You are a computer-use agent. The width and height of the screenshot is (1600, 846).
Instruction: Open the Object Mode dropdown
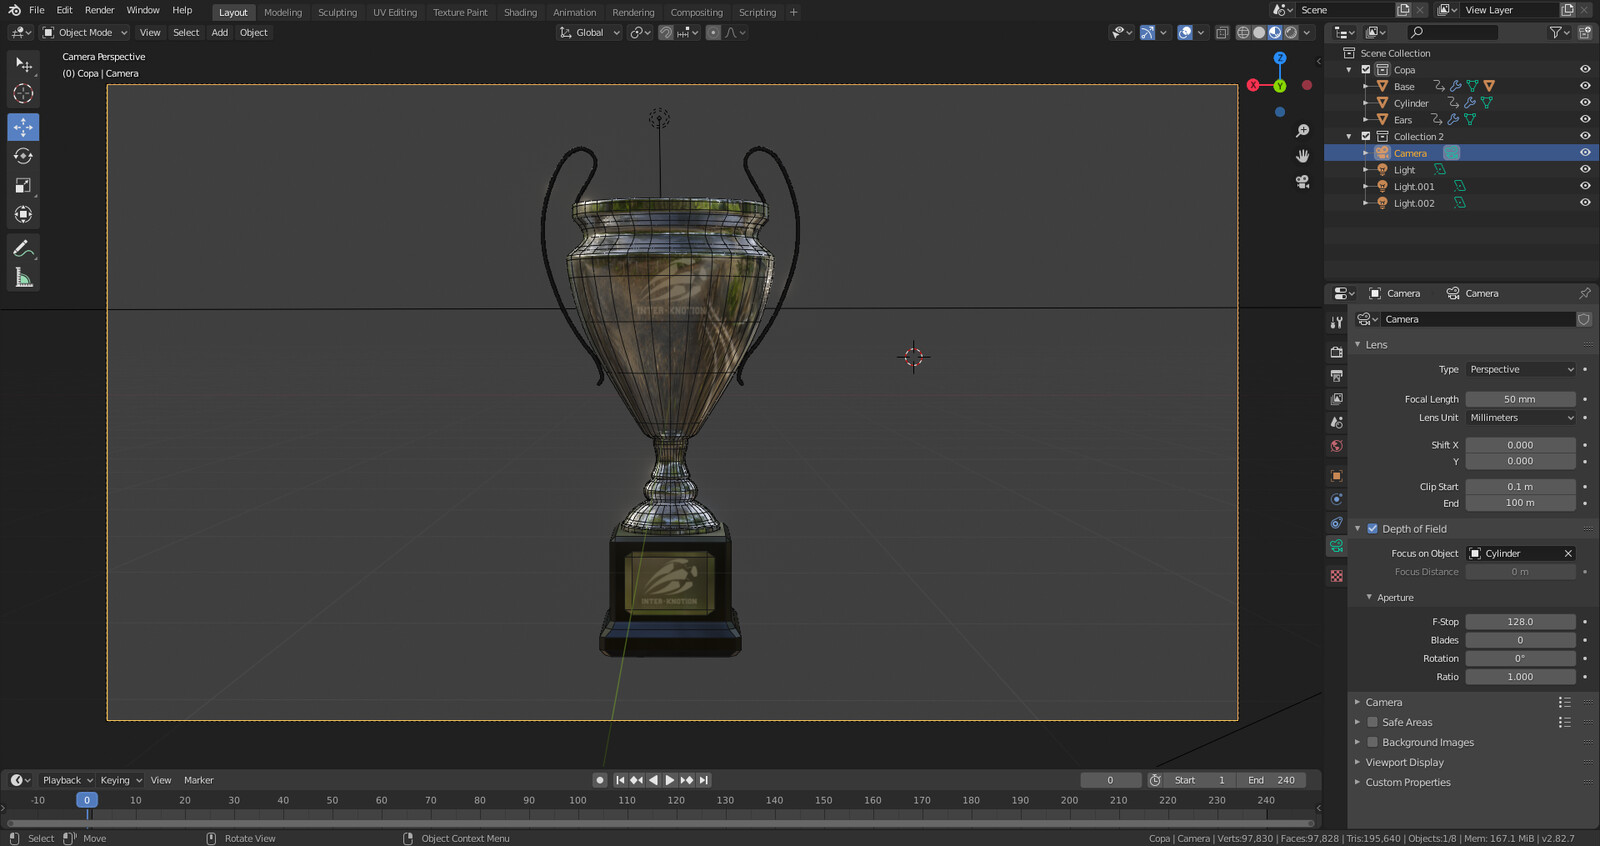[85, 33]
